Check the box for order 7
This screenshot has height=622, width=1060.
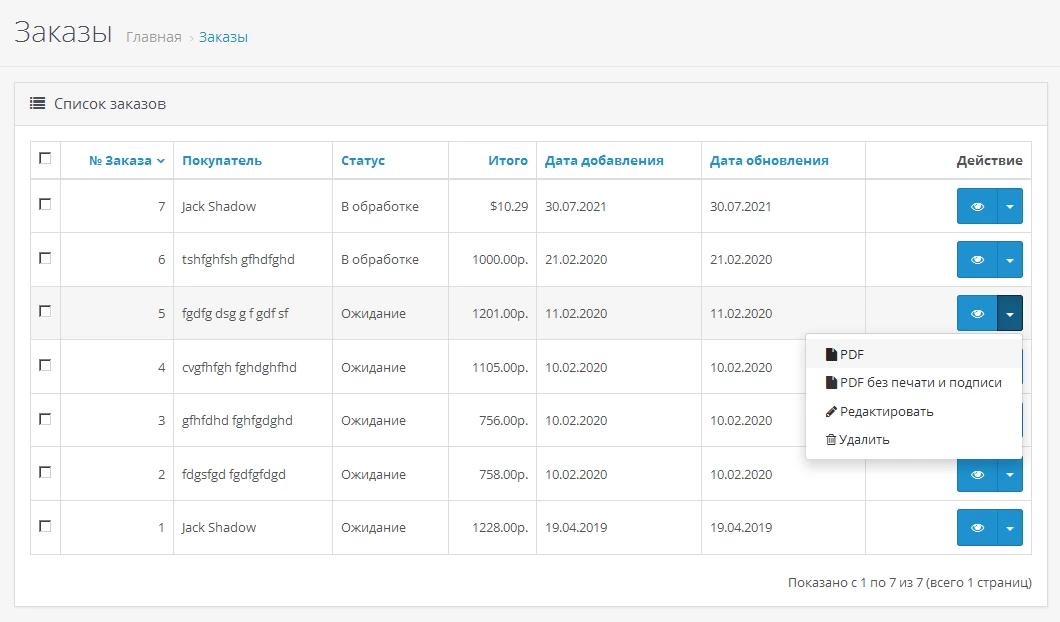(x=45, y=204)
